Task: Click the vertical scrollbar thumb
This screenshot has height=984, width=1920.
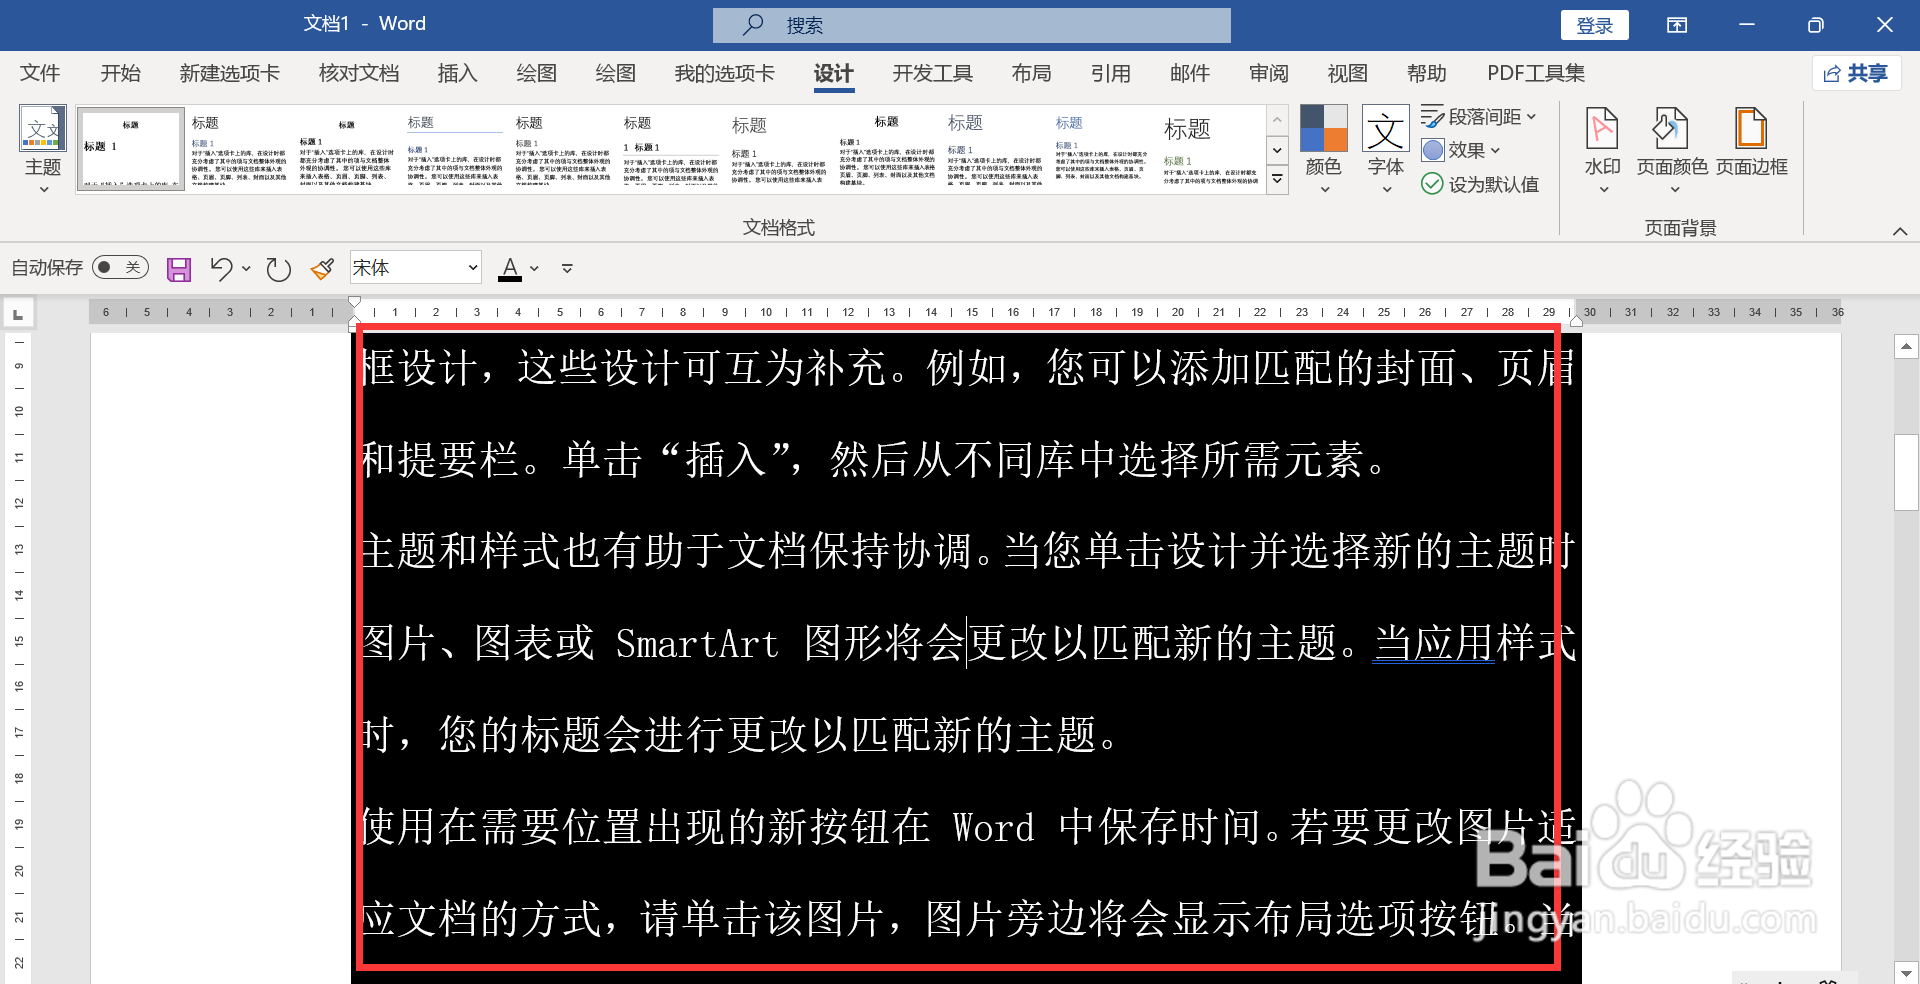Action: 1906,472
